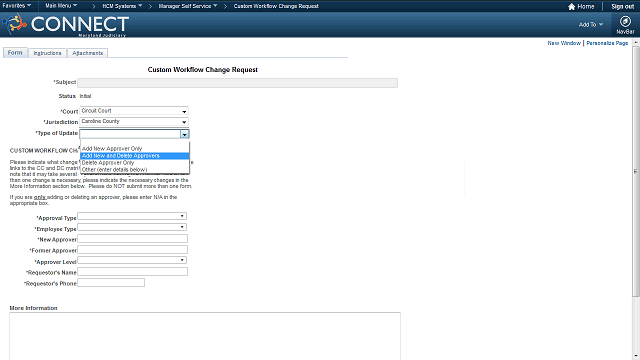The width and height of the screenshot is (640, 360).
Task: Click the scroll up arrow of scrollbar
Action: tap(636, 42)
